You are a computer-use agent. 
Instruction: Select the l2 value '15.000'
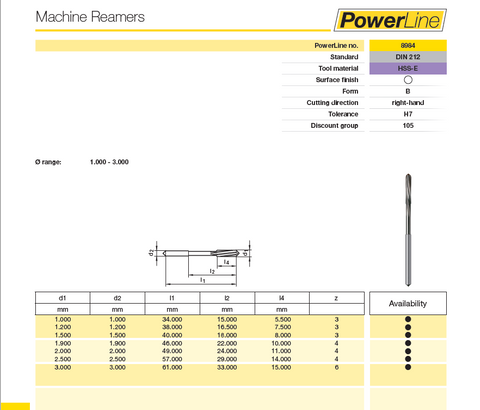[x=227, y=319]
